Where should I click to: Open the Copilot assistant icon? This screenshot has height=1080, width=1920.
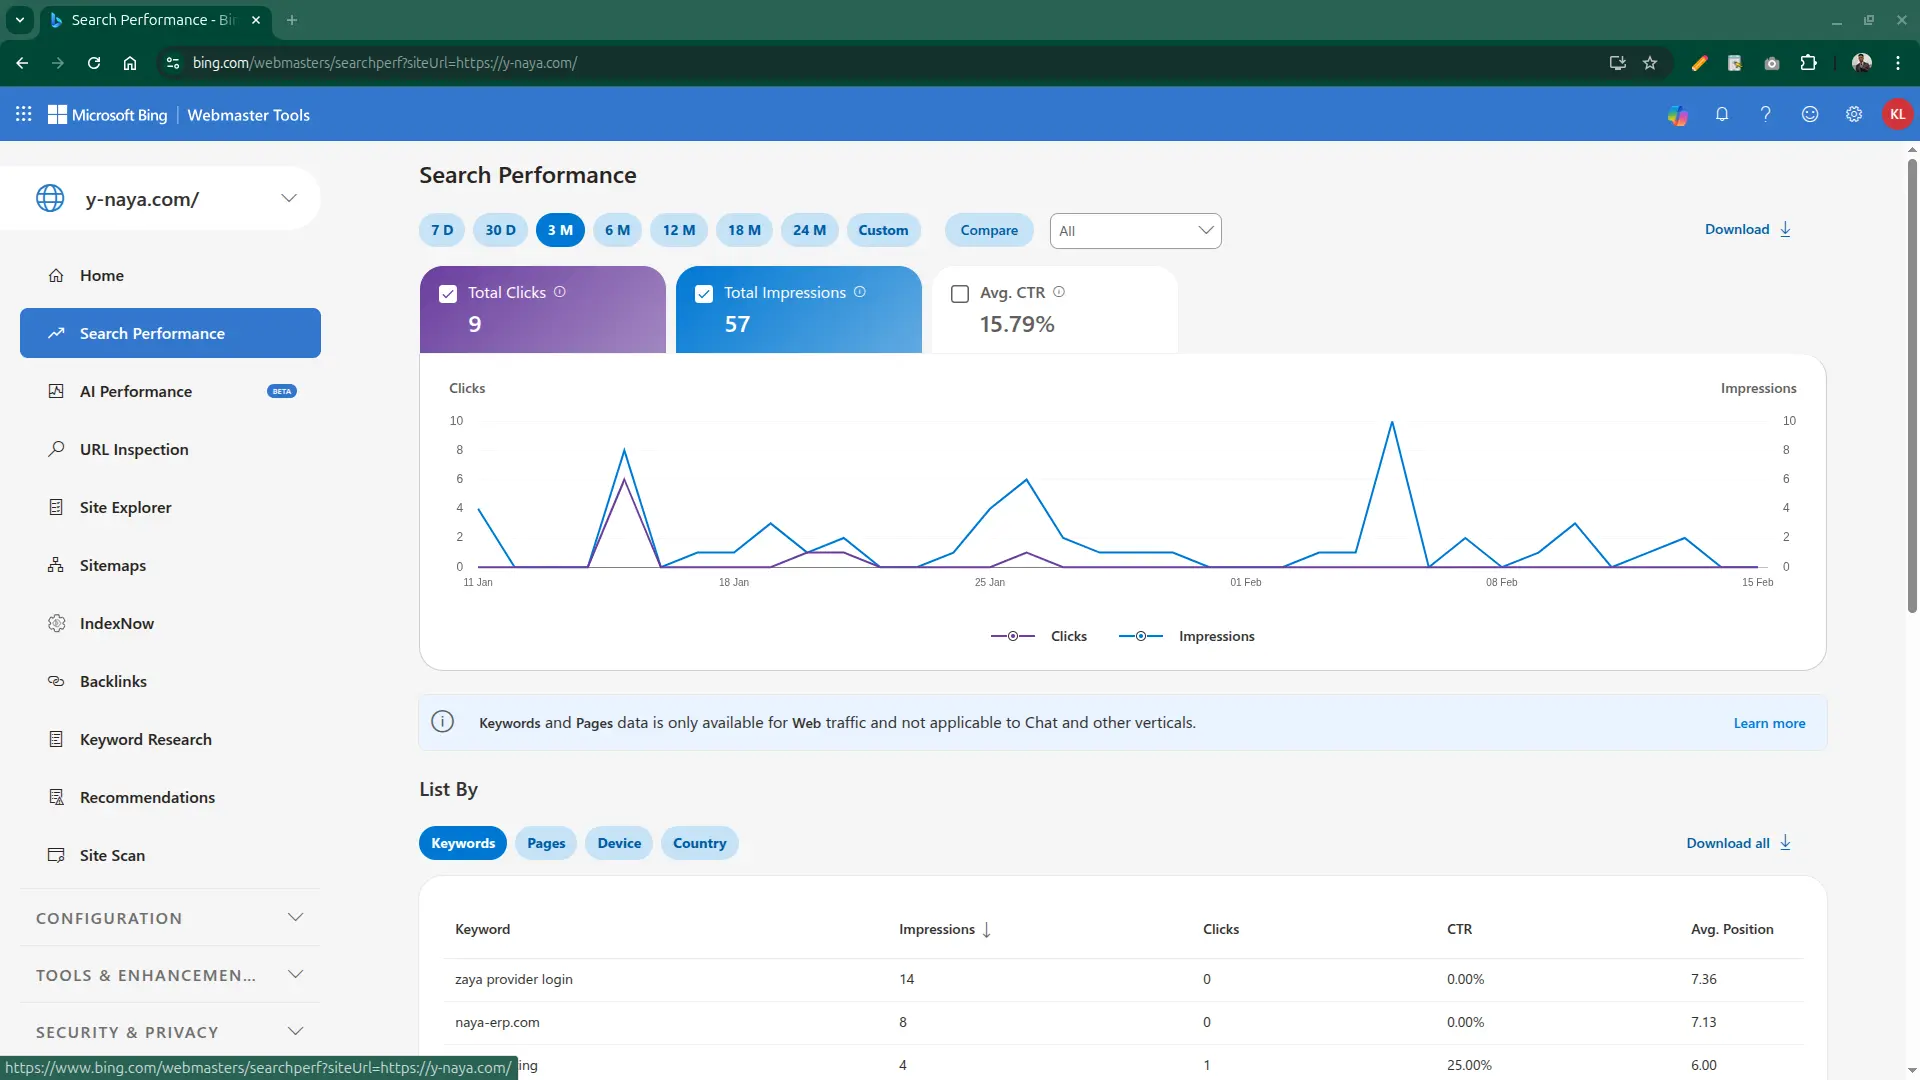1678,114
